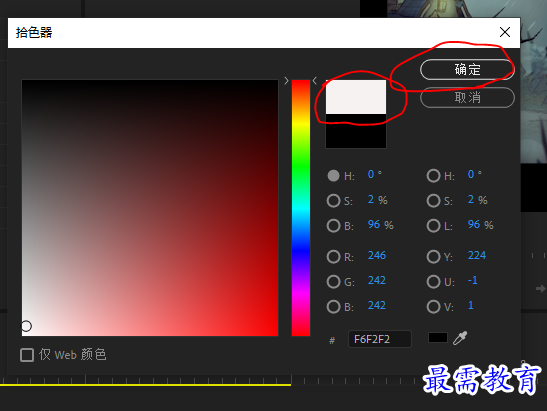Viewport: 547px width, 411px height.
Task: Click the left hue slider arrow marker
Action: click(286, 81)
